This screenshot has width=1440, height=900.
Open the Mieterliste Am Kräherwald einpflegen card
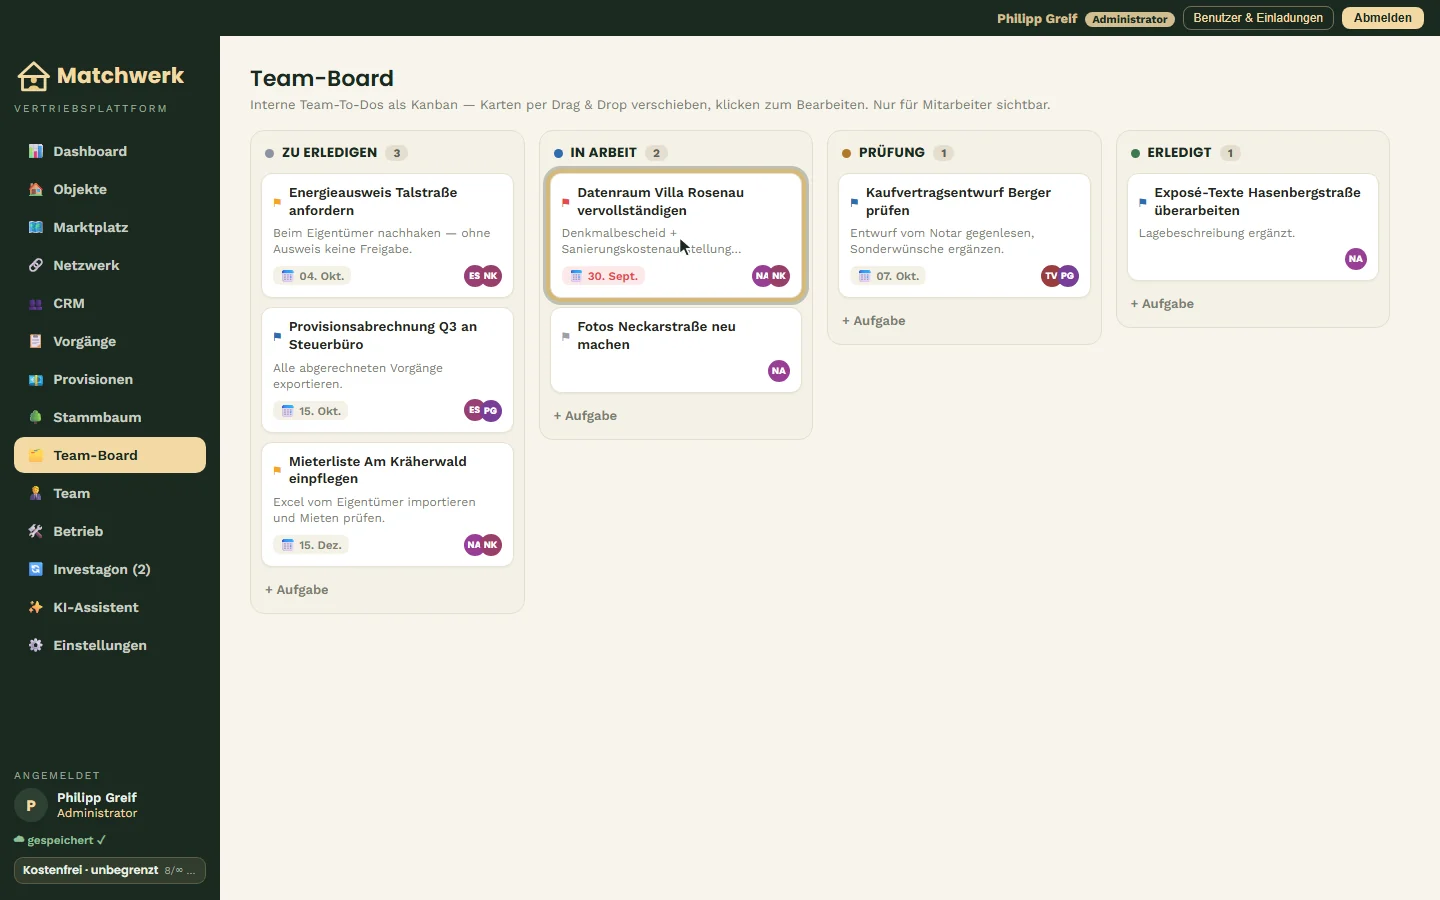pos(387,505)
